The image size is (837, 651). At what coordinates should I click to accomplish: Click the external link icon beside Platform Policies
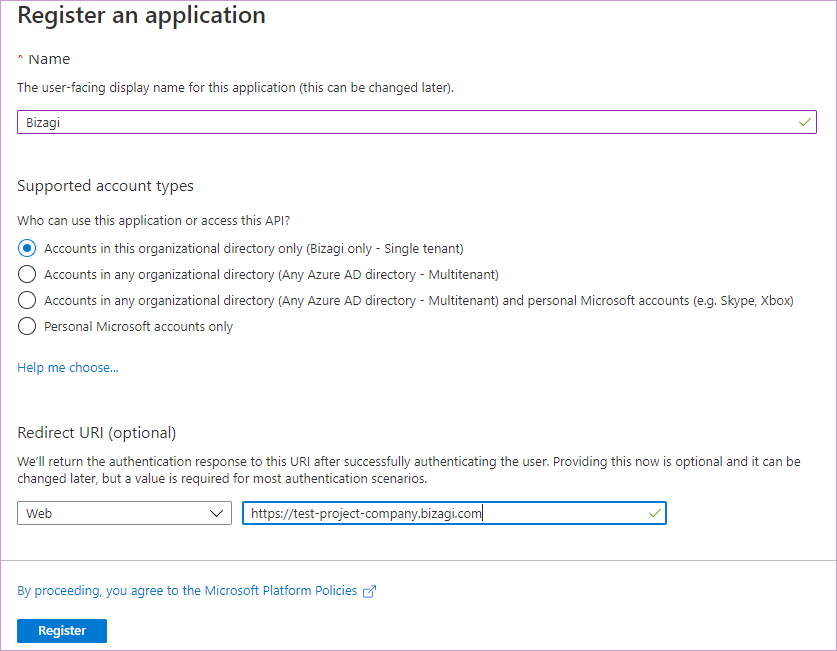[369, 591]
